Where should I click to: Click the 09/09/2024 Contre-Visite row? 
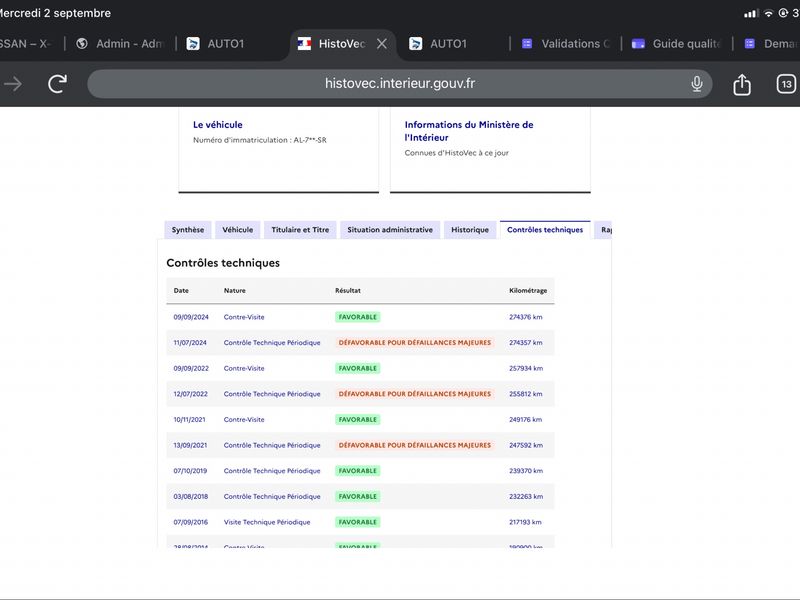point(360,317)
